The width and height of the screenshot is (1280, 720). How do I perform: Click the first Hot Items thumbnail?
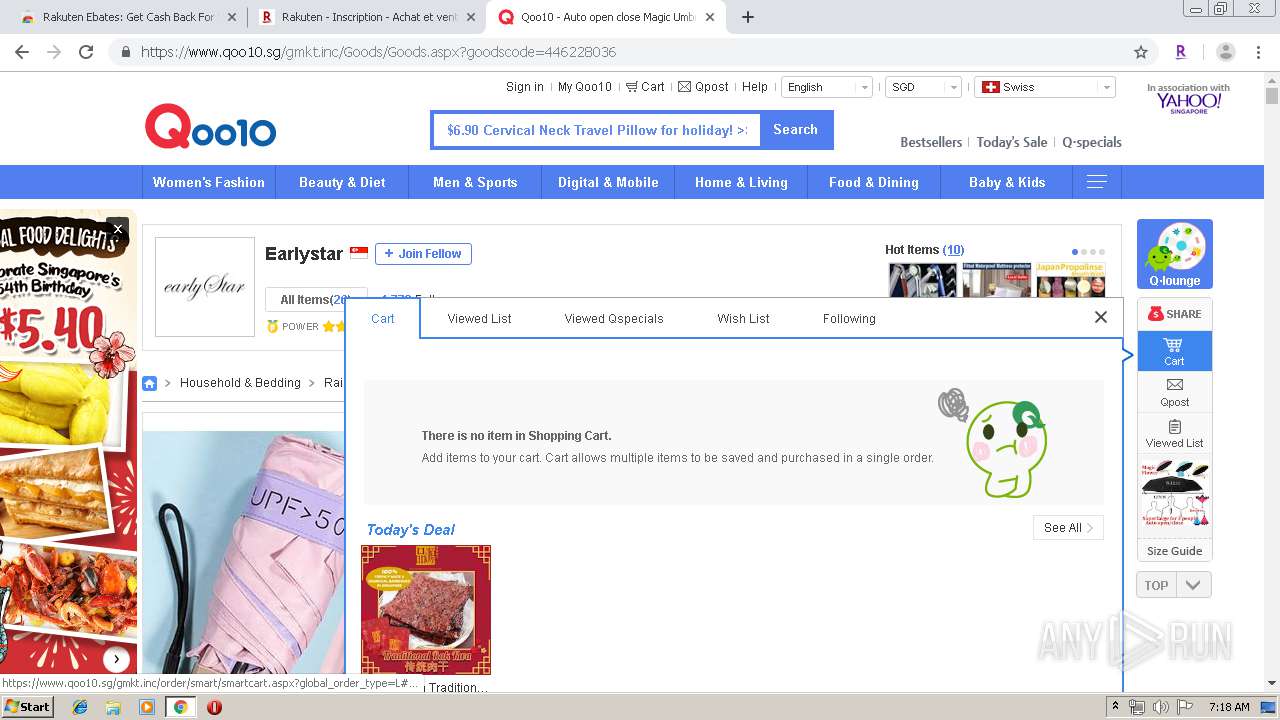[923, 280]
